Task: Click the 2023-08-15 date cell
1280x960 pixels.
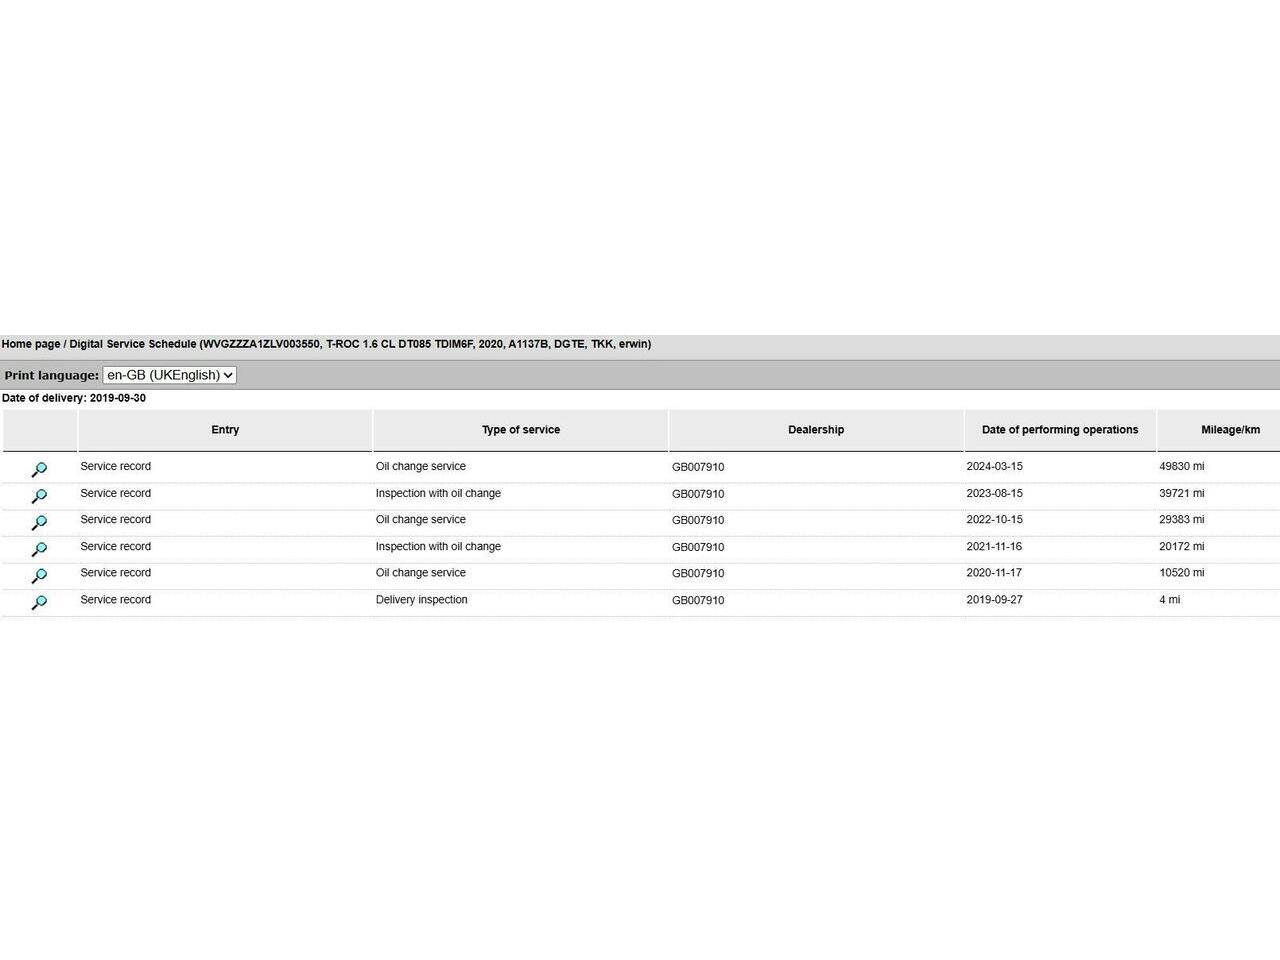Action: (994, 493)
